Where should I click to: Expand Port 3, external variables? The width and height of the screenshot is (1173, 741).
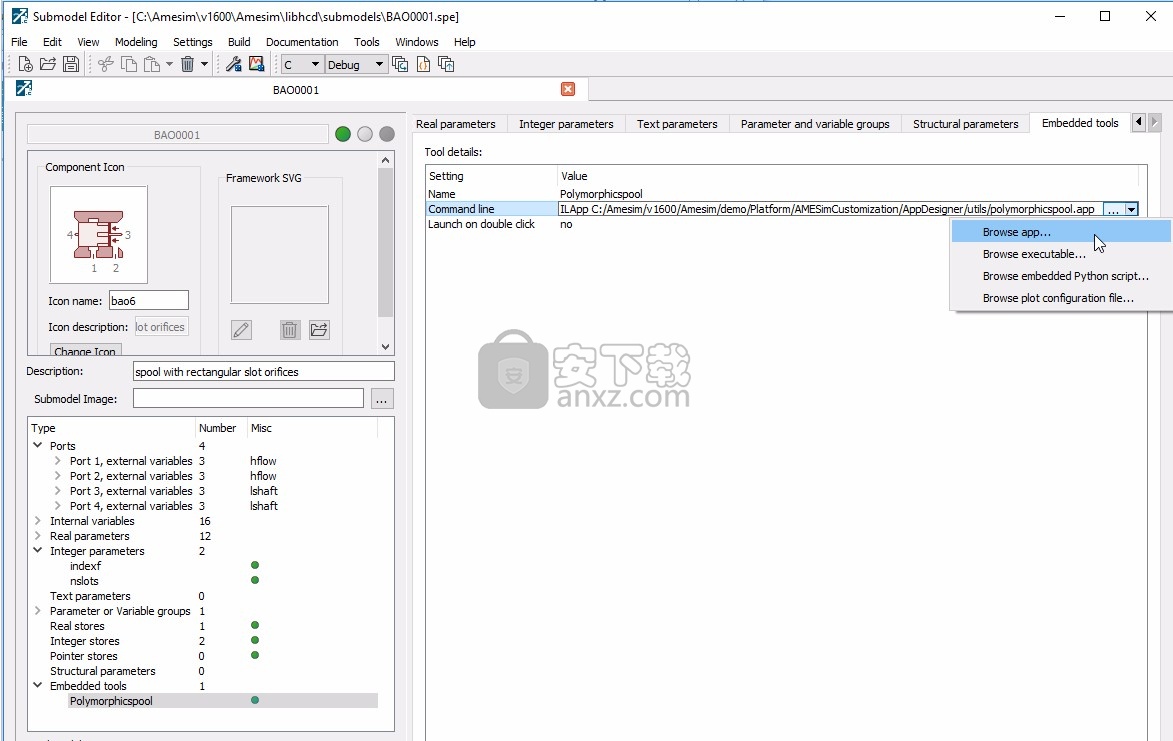click(58, 491)
